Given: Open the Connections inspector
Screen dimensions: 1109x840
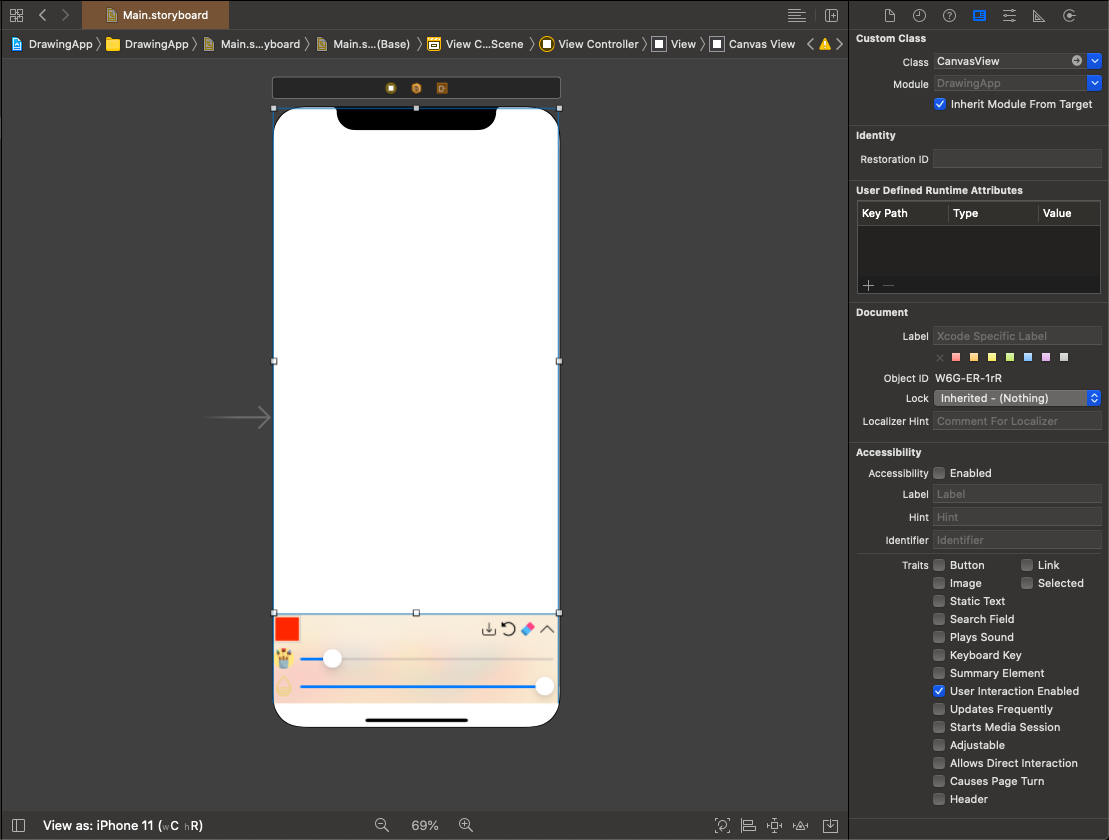Looking at the screenshot, I should [x=1068, y=16].
